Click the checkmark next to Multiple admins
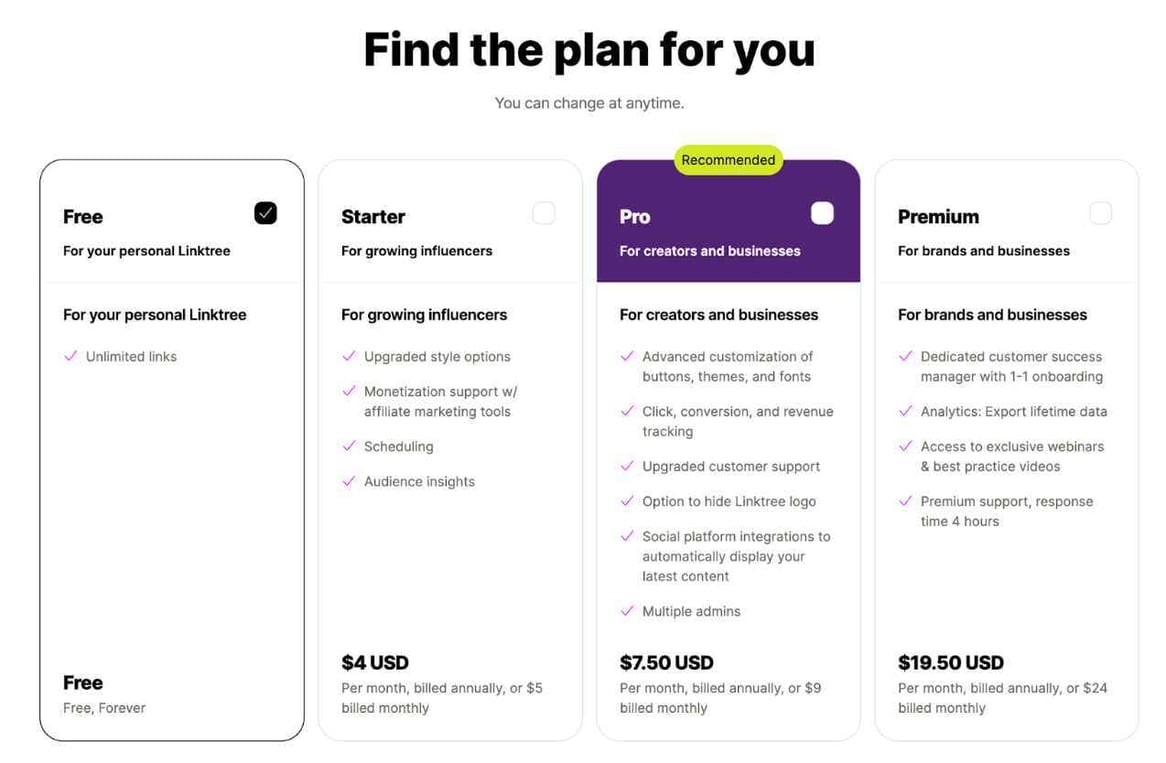The image size is (1166, 763). [627, 611]
